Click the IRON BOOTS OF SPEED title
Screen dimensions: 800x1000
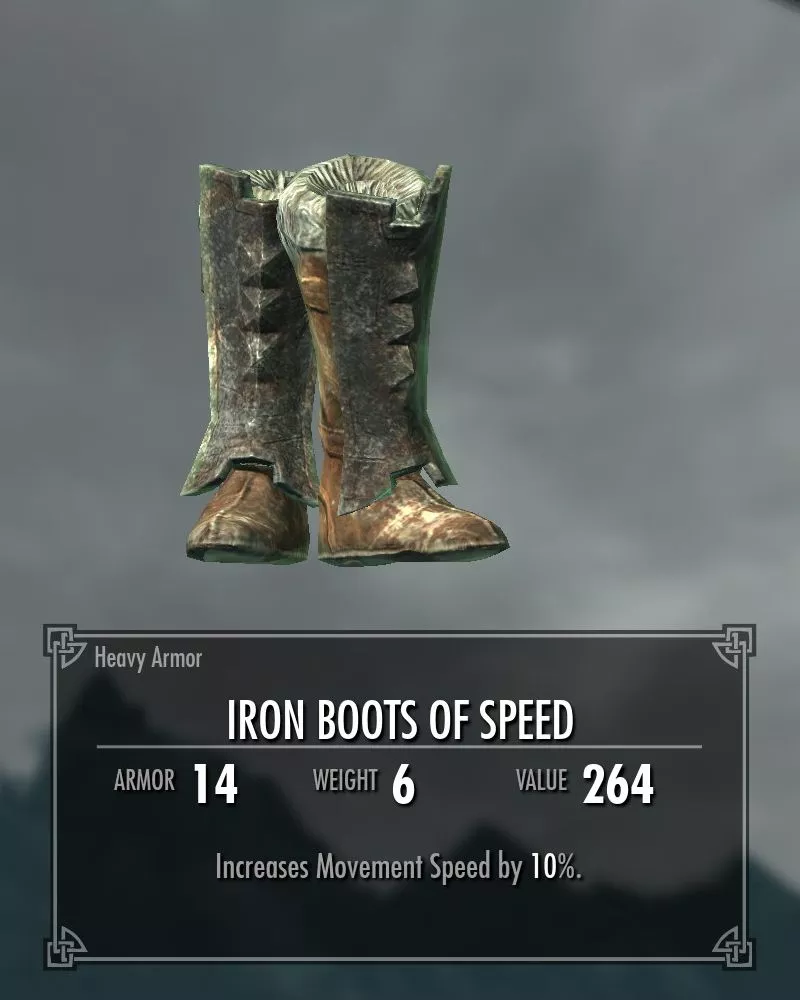pyautogui.click(x=401, y=720)
